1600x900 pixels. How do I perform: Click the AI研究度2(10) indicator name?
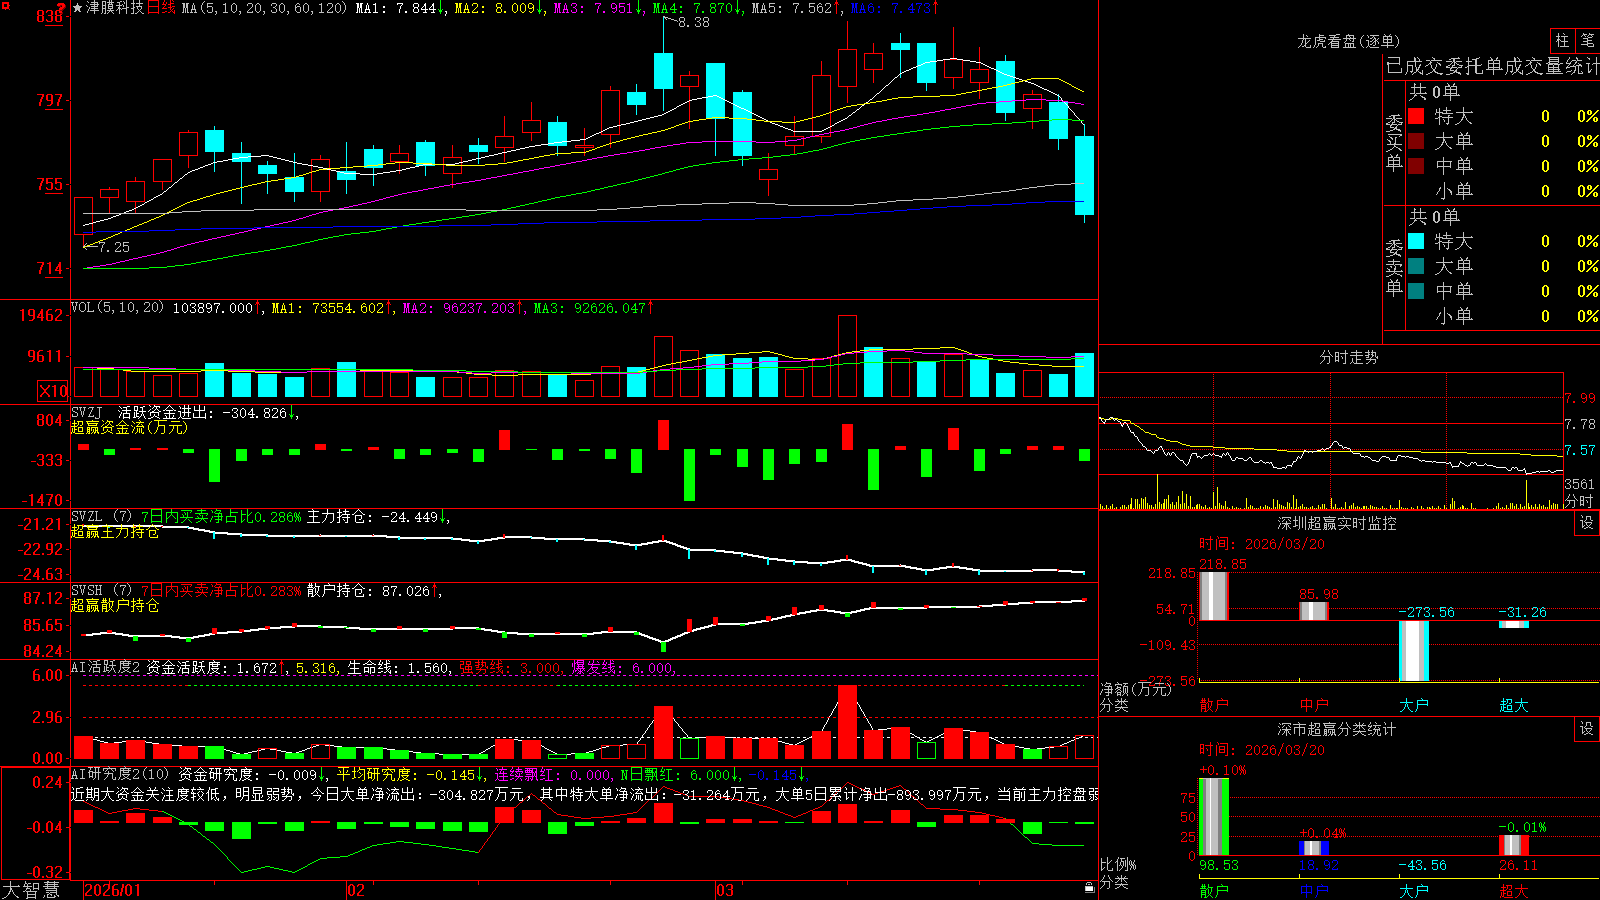tap(120, 774)
